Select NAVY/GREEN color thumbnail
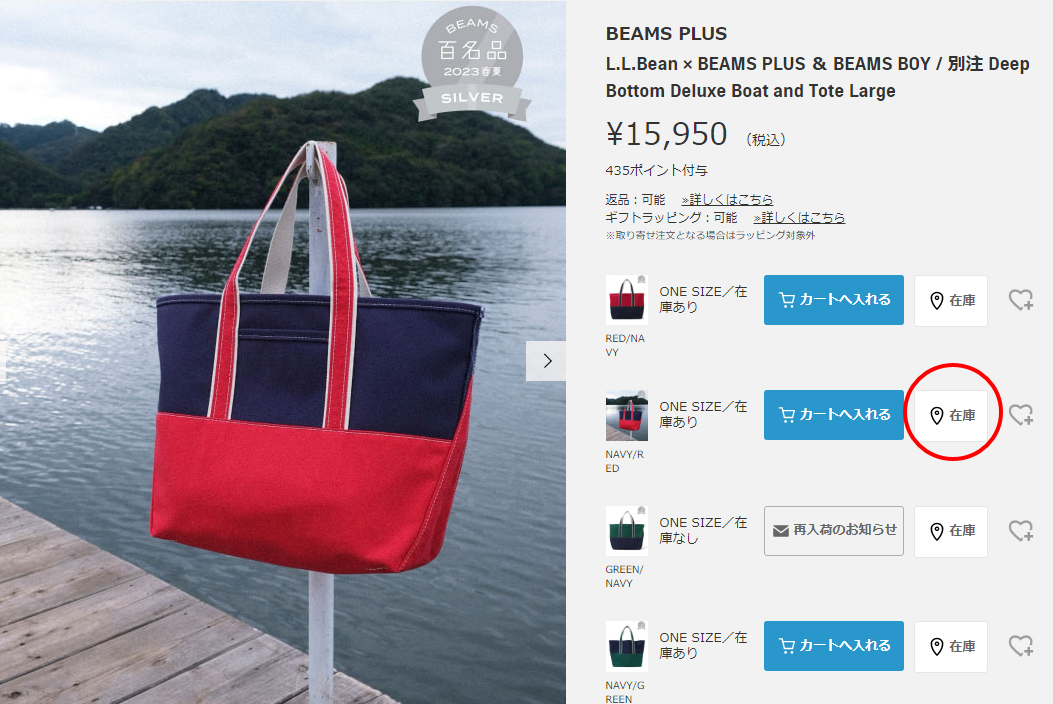This screenshot has height=704, width=1053. pyautogui.click(x=627, y=646)
